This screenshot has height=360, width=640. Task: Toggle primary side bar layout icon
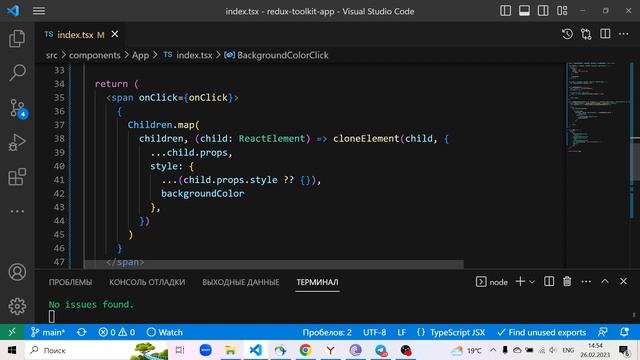505,11
